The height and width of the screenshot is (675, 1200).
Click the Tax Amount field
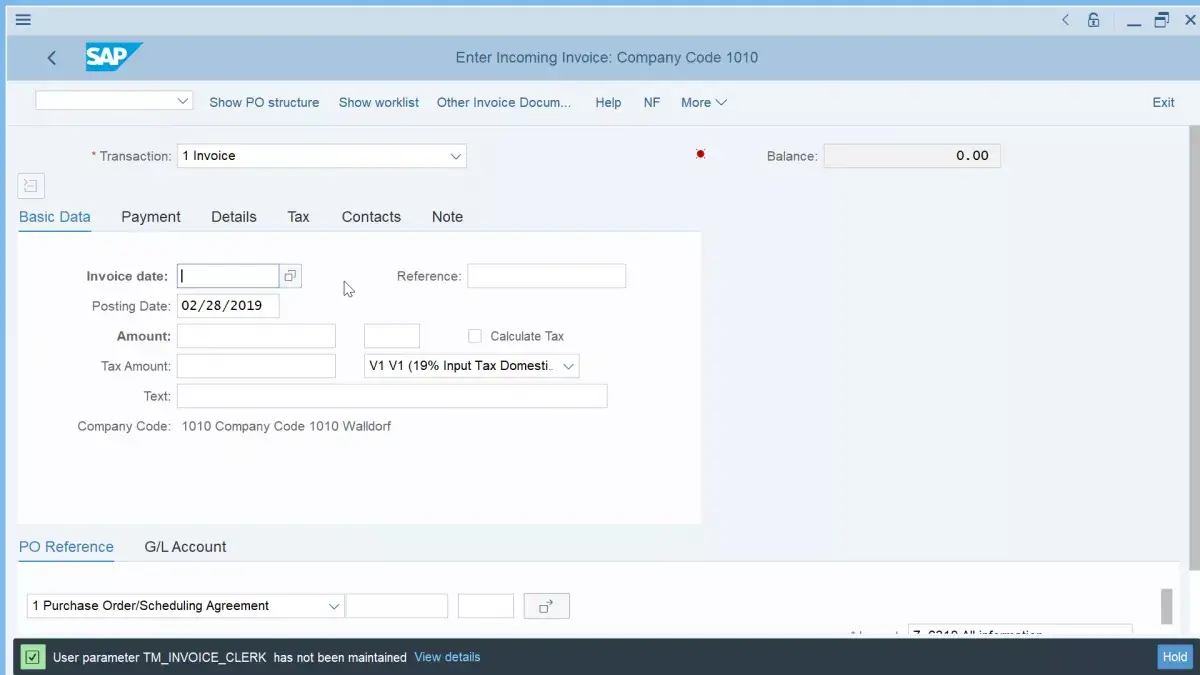(x=256, y=366)
